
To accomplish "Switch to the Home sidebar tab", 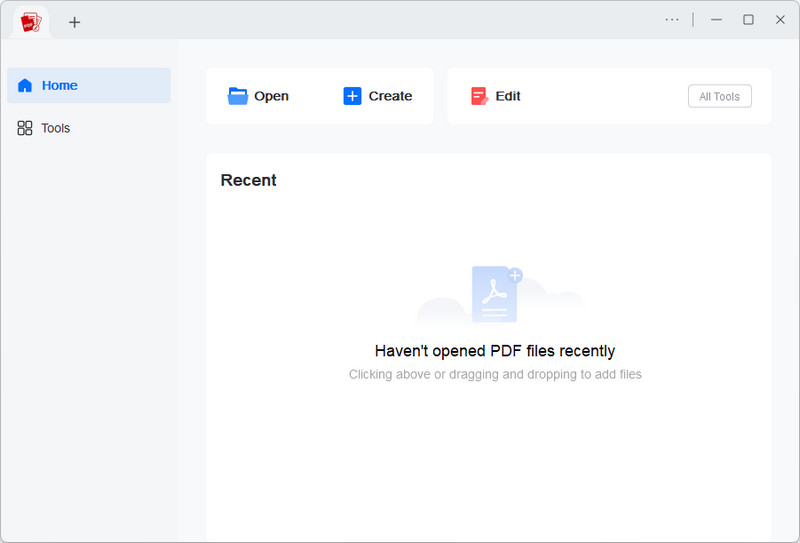I will click(x=88, y=86).
